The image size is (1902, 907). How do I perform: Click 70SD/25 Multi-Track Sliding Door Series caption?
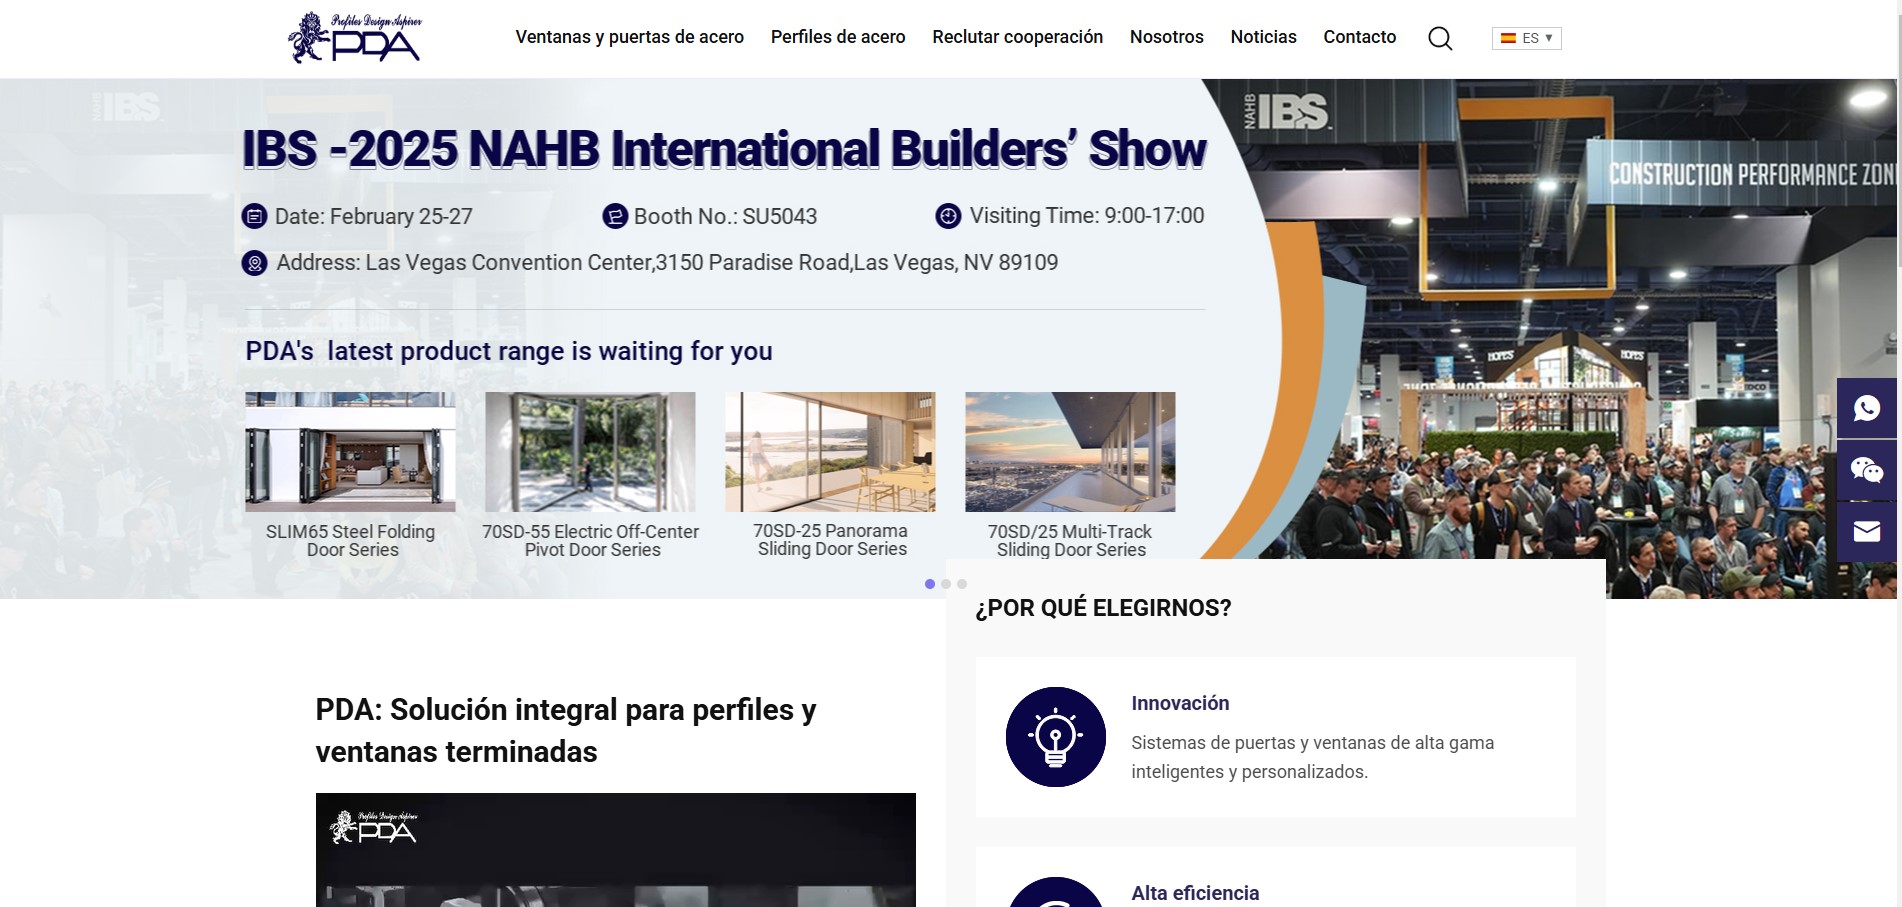[x=1070, y=541]
